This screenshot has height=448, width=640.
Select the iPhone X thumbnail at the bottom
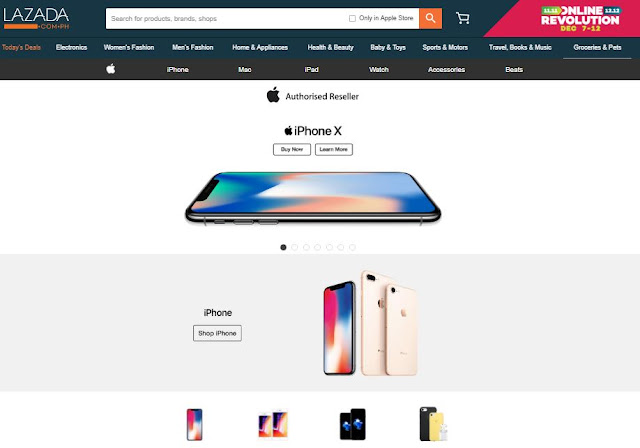(x=195, y=424)
